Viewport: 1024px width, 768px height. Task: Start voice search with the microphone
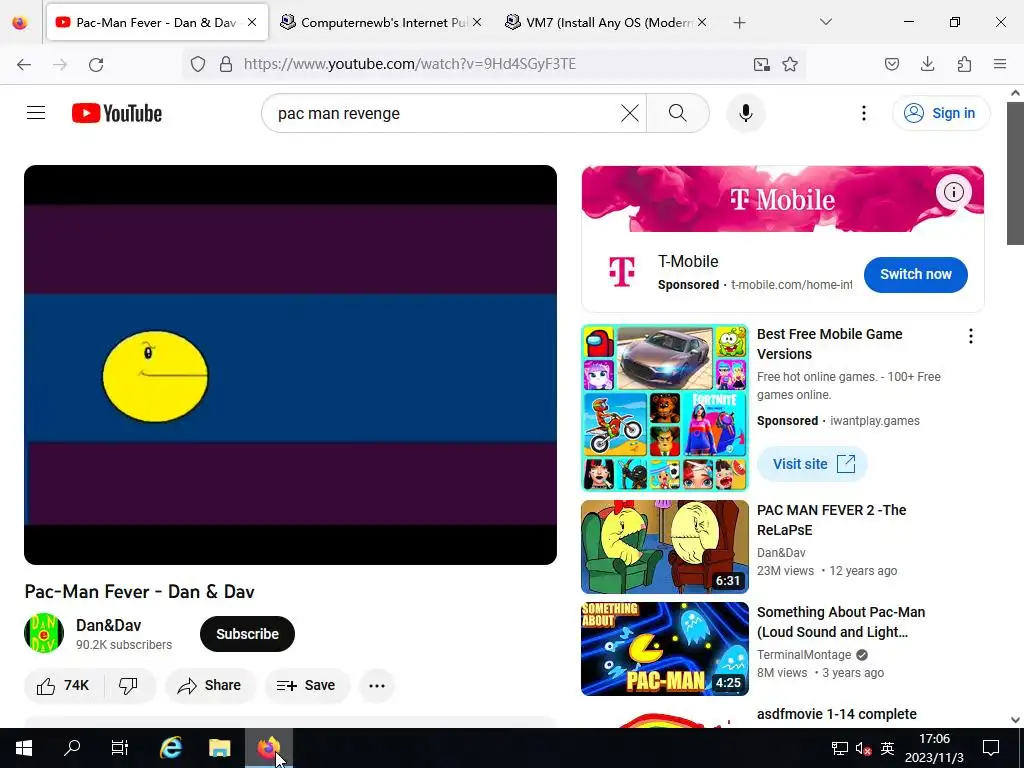(x=746, y=113)
